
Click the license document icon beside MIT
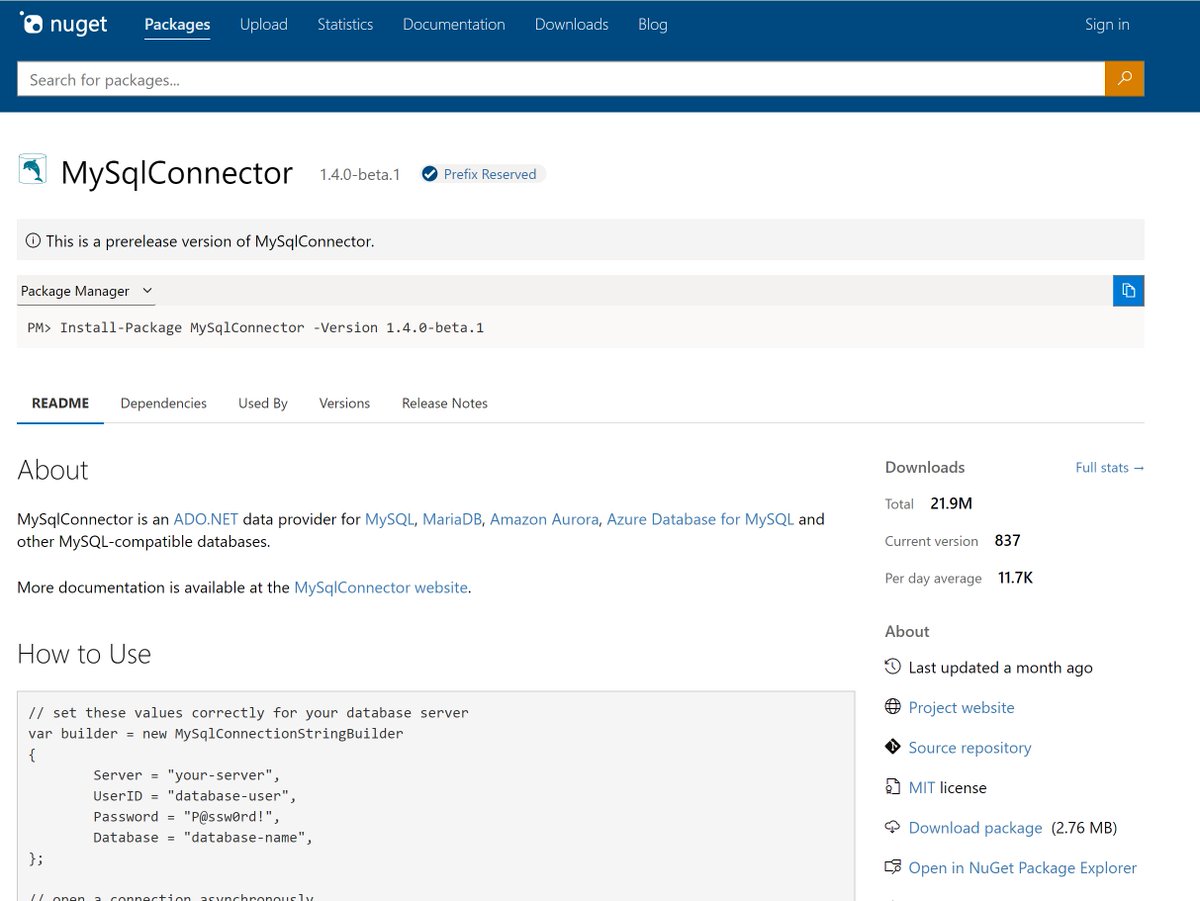tap(893, 787)
